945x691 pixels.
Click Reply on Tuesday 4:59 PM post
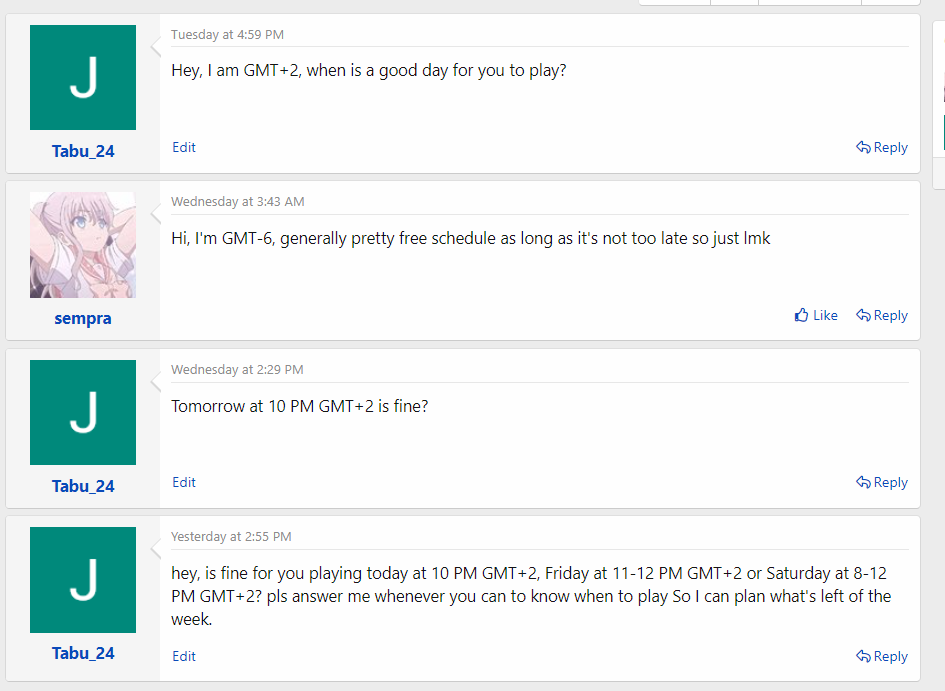(x=882, y=148)
